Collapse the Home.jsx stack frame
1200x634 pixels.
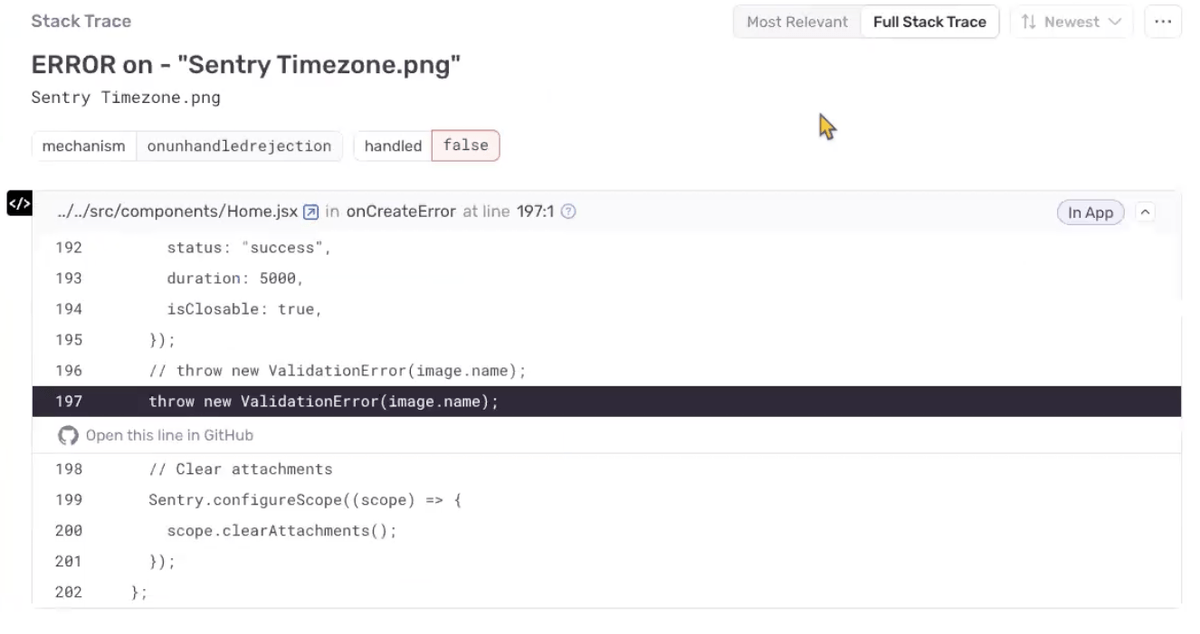click(x=1145, y=212)
